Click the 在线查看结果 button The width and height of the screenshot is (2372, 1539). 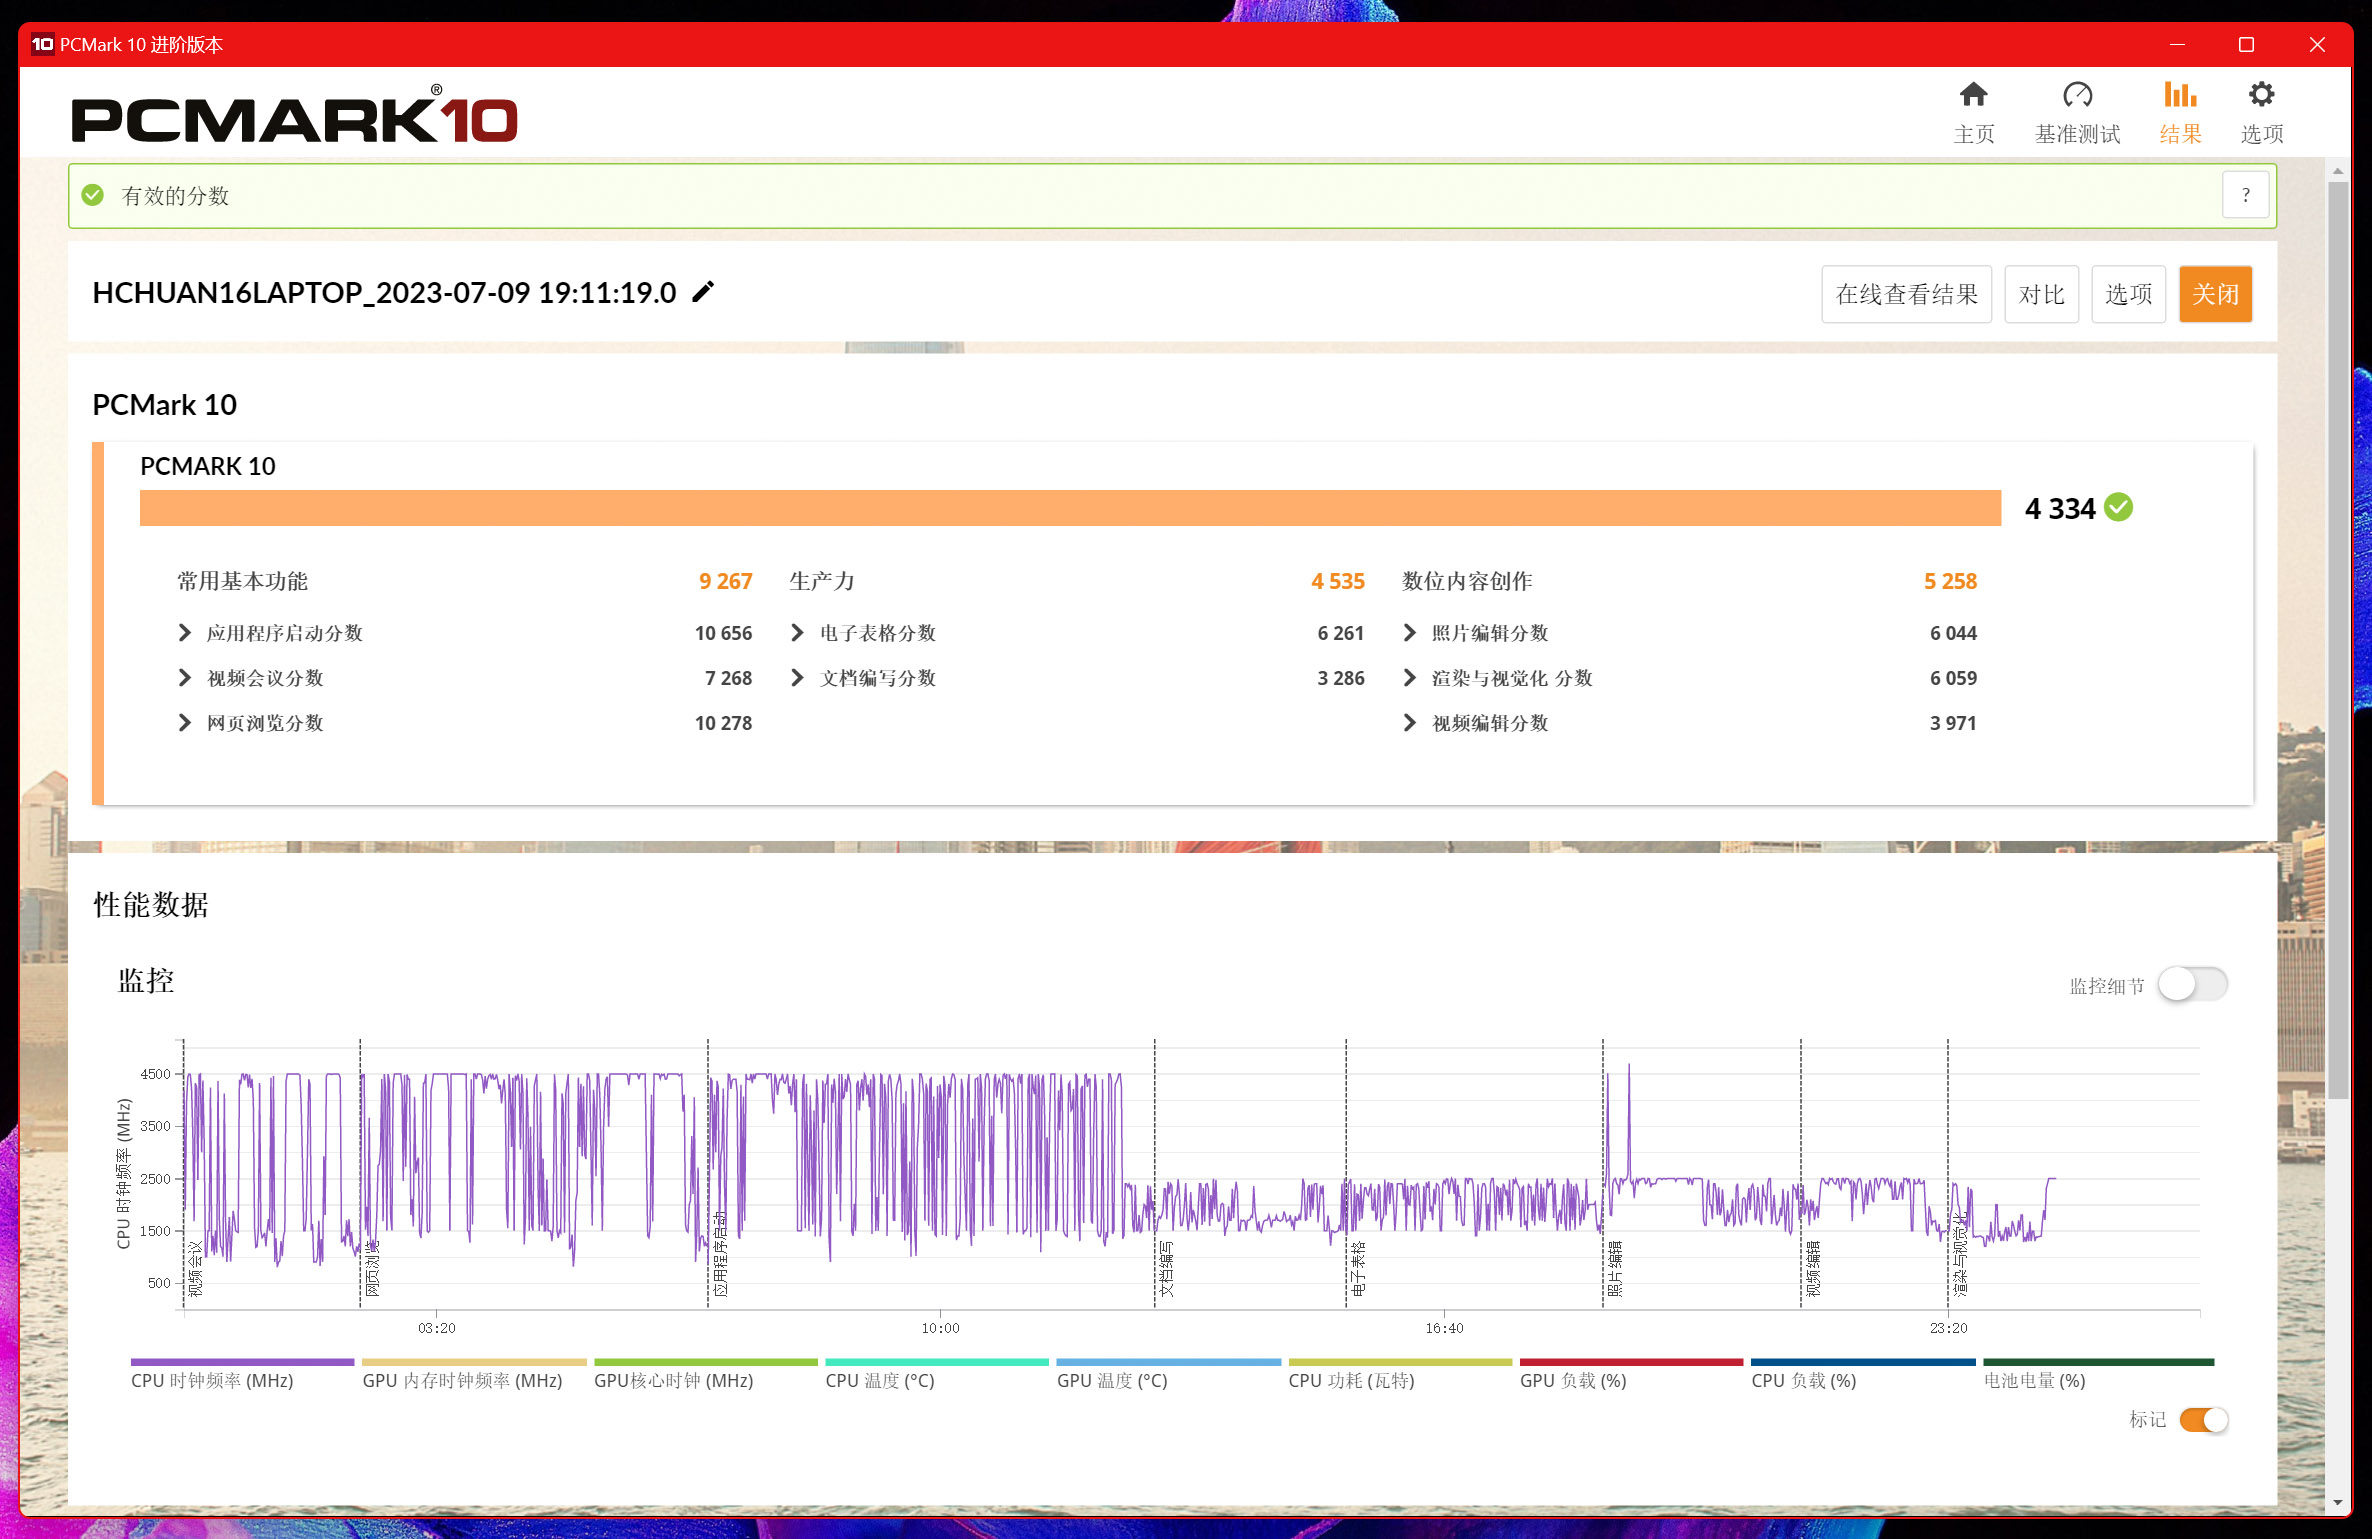(1906, 294)
